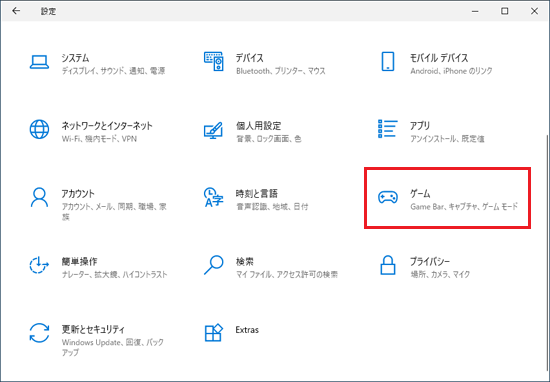Viewport: 550px width, 382px height.
Task: Select the アカウント person icon
Action: [39, 197]
